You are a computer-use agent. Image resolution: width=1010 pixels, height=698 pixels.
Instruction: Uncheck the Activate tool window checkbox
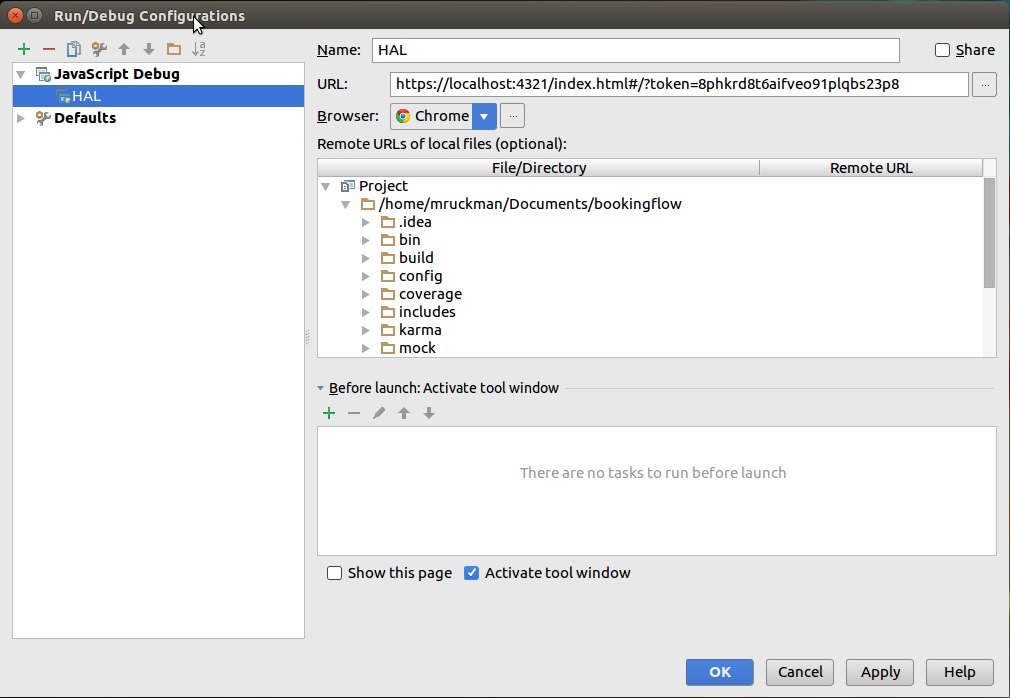[x=472, y=573]
